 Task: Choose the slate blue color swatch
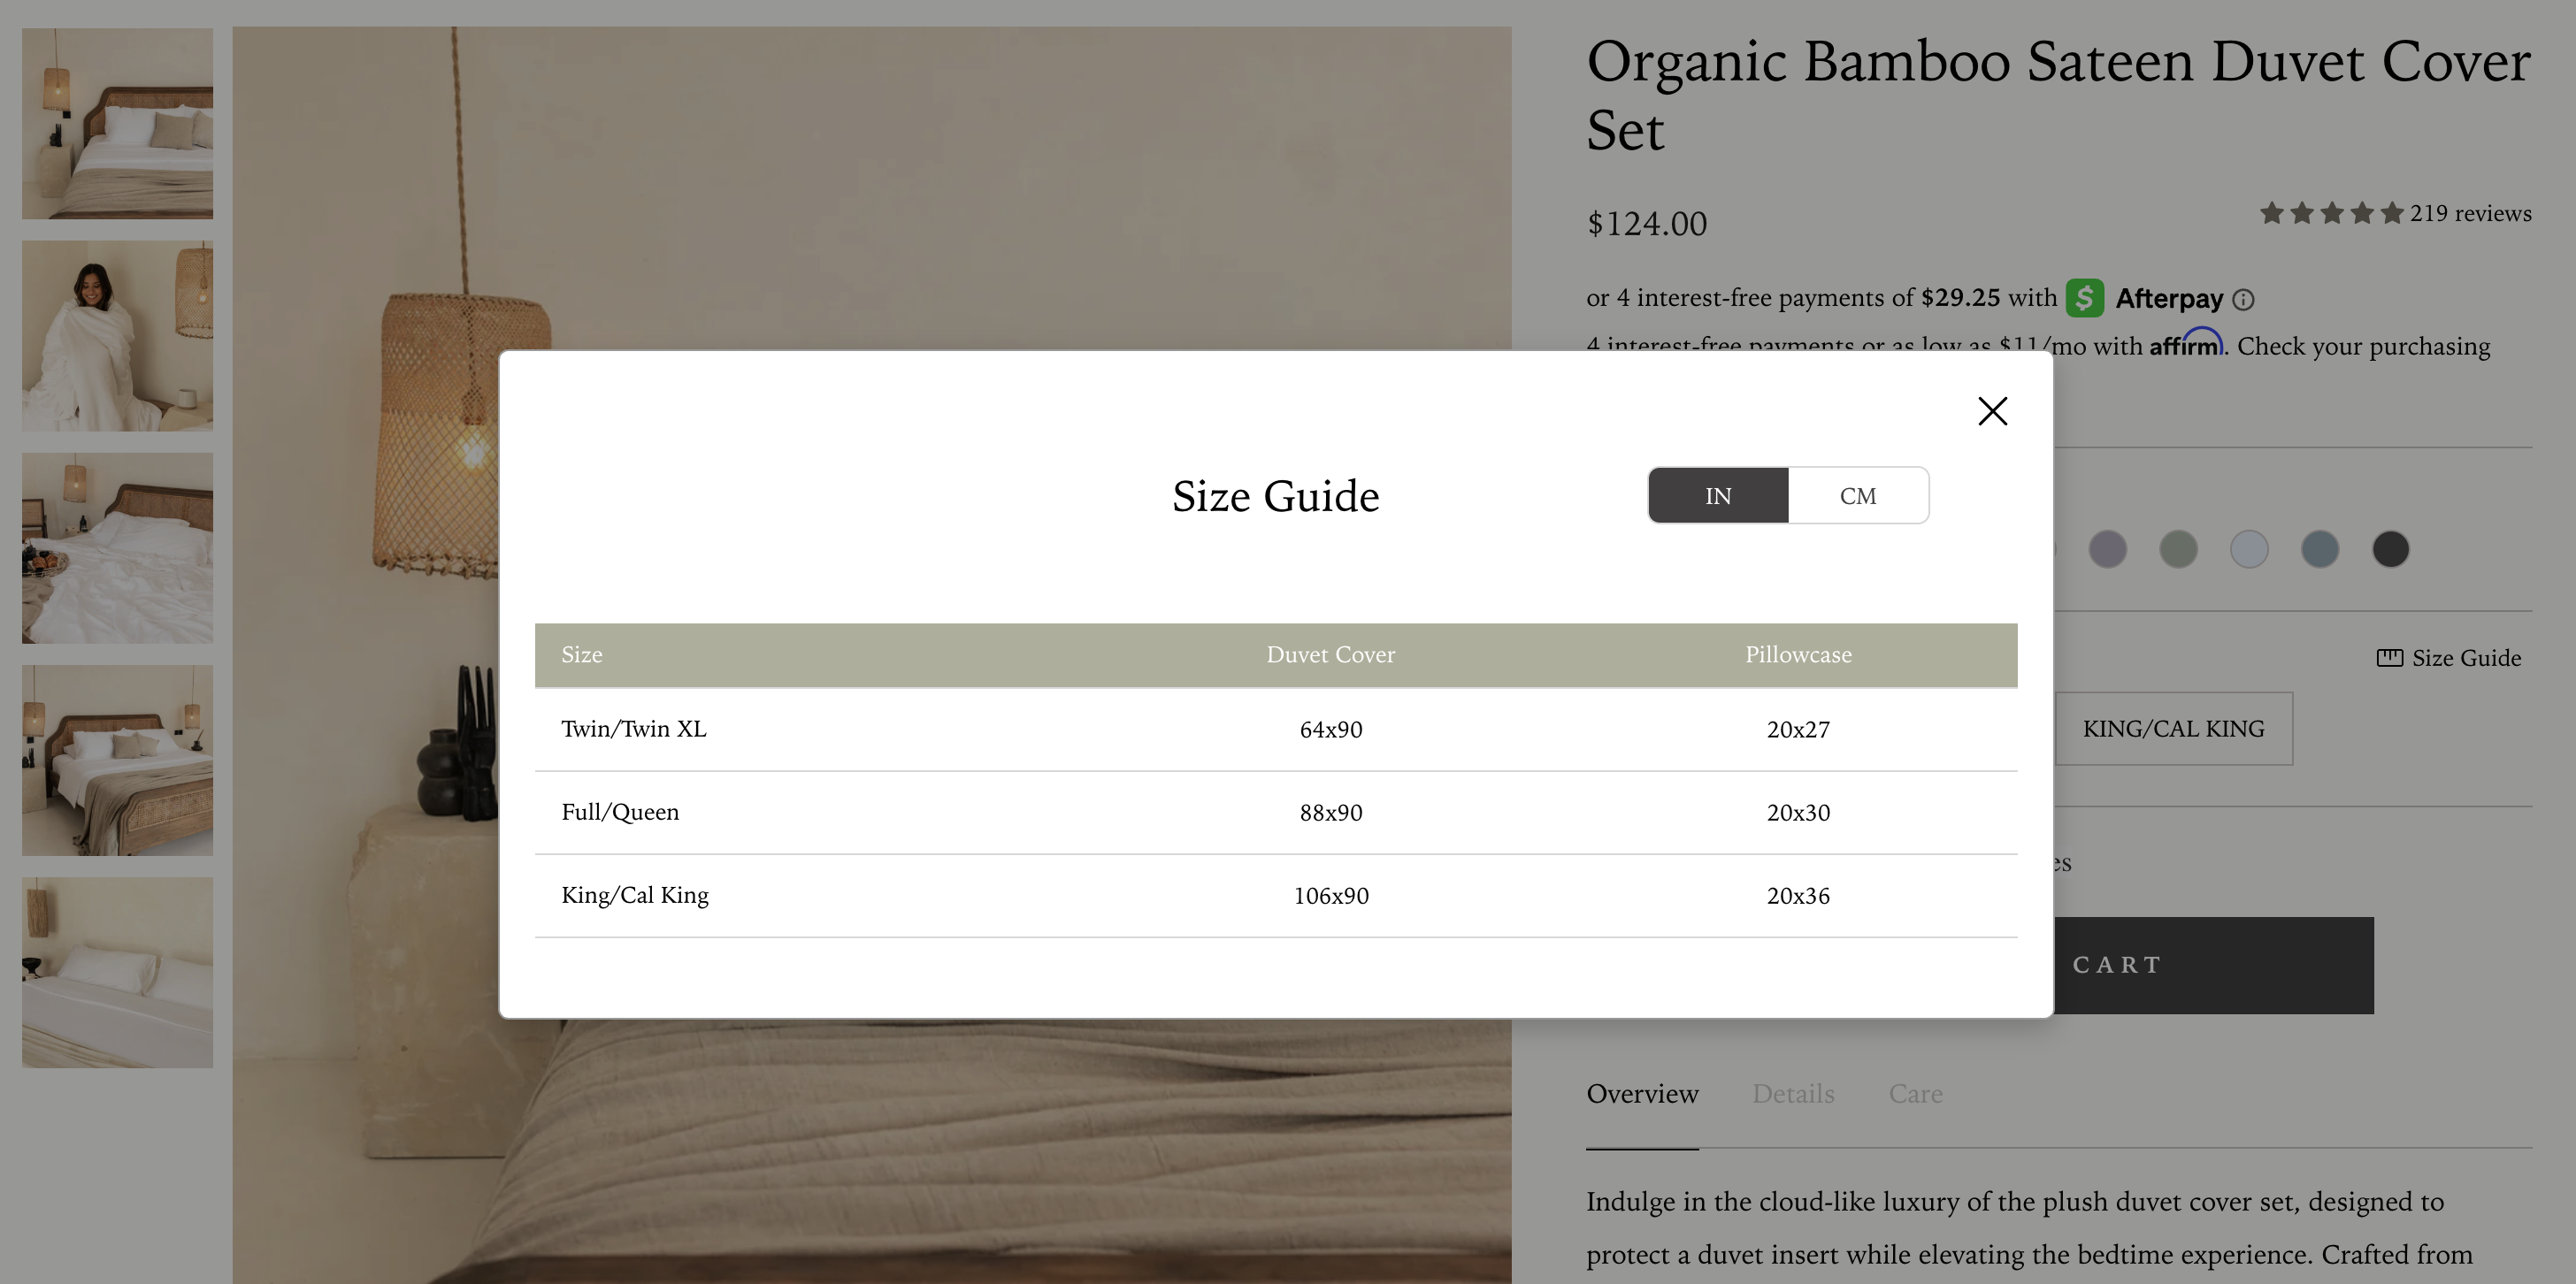click(2319, 549)
